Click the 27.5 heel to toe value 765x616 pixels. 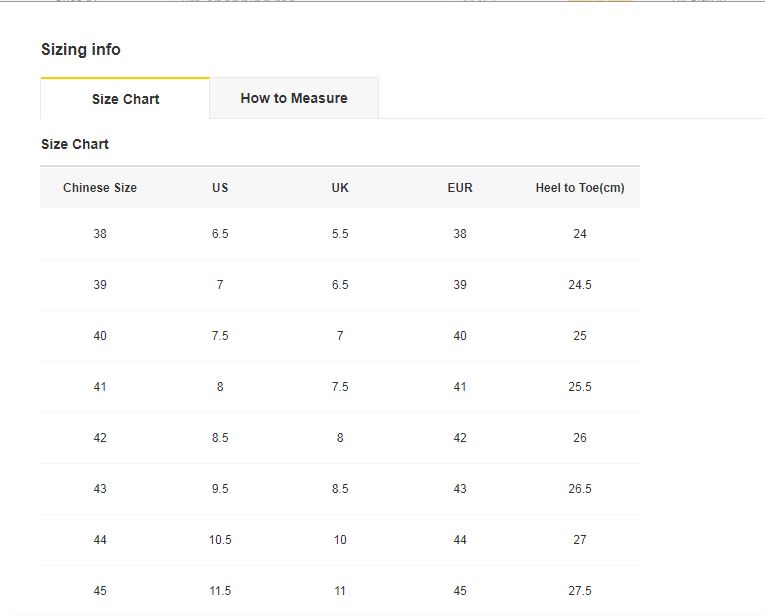tap(580, 591)
